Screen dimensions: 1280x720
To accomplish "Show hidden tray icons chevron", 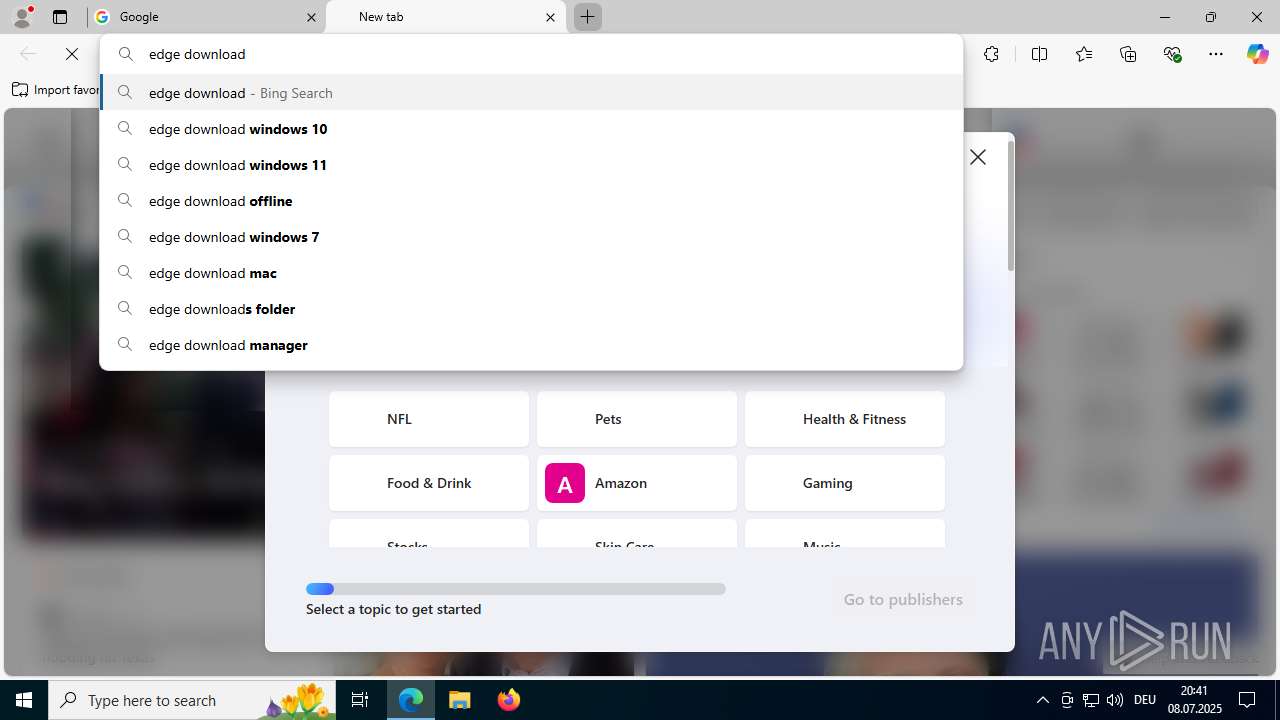I will tap(1042, 700).
